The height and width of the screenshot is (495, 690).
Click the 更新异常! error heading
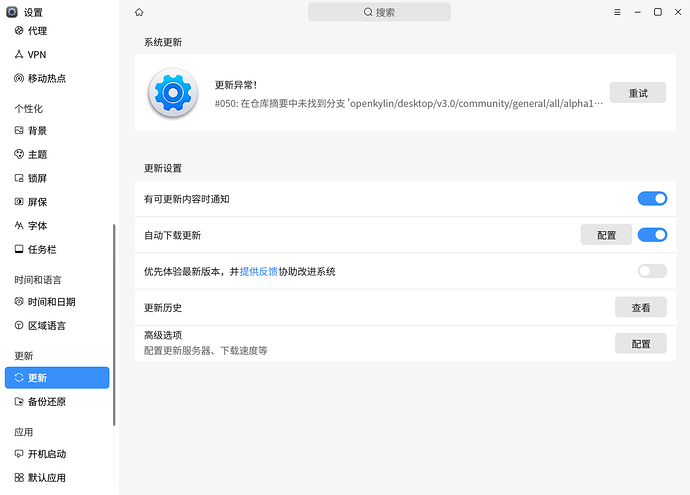[x=236, y=85]
